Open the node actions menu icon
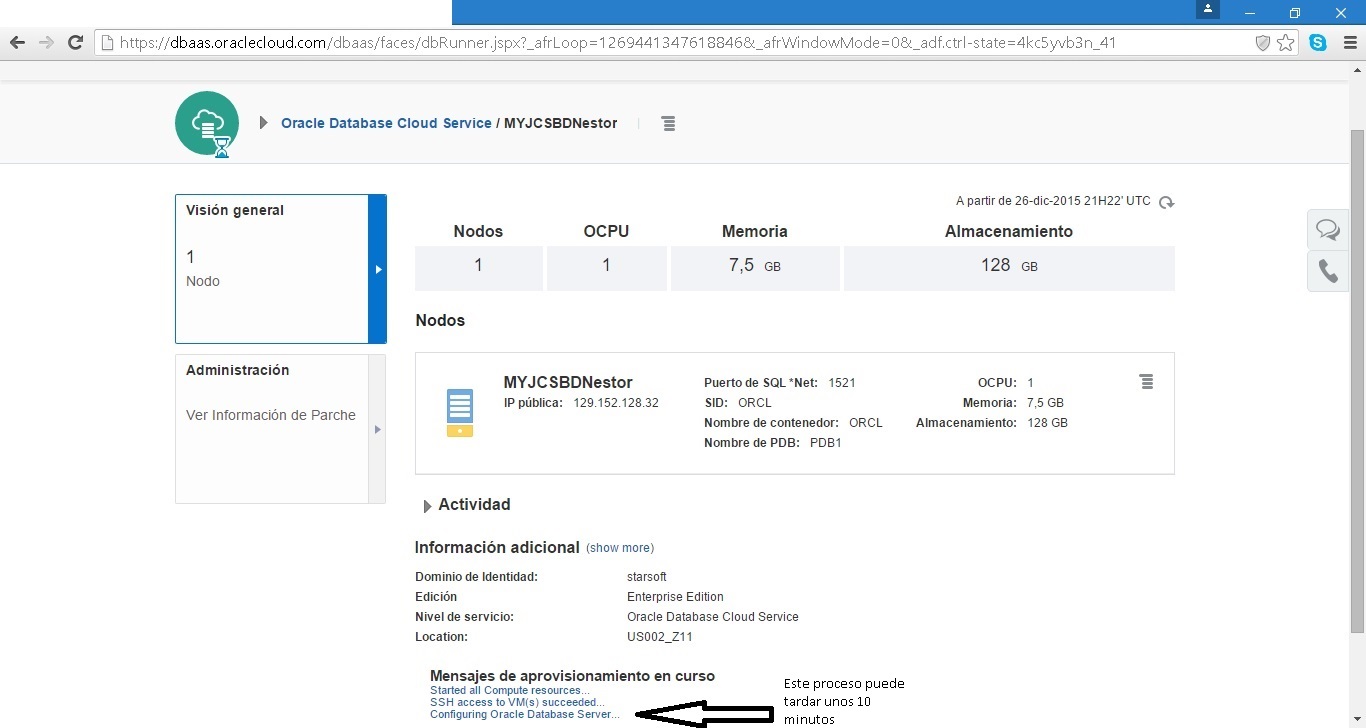 tap(1146, 382)
